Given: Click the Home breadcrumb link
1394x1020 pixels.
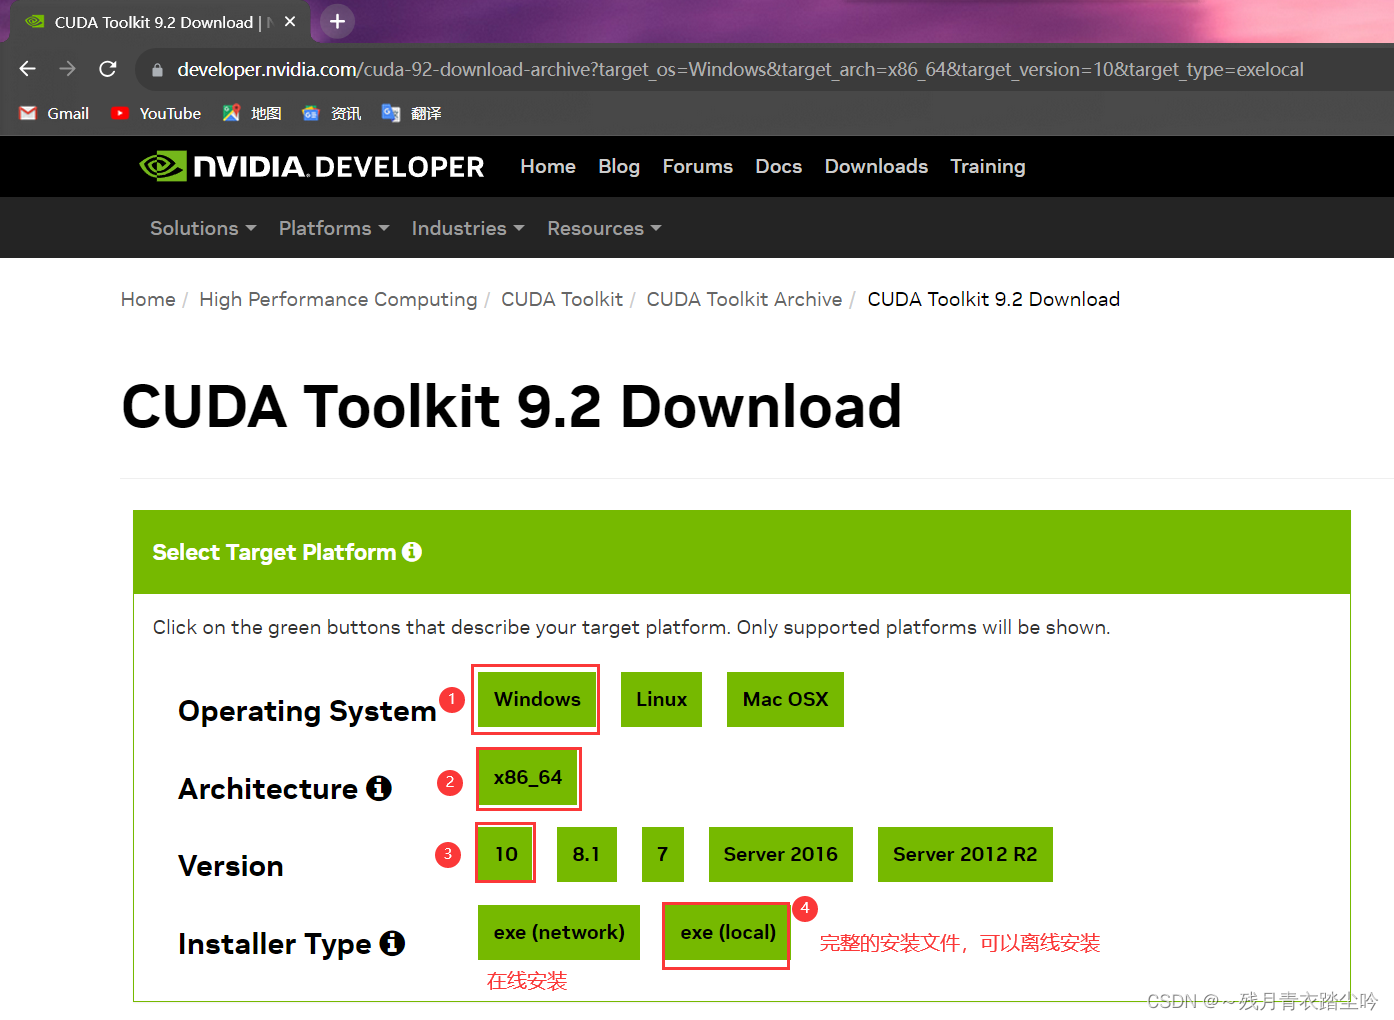Looking at the screenshot, I should pyautogui.click(x=148, y=299).
